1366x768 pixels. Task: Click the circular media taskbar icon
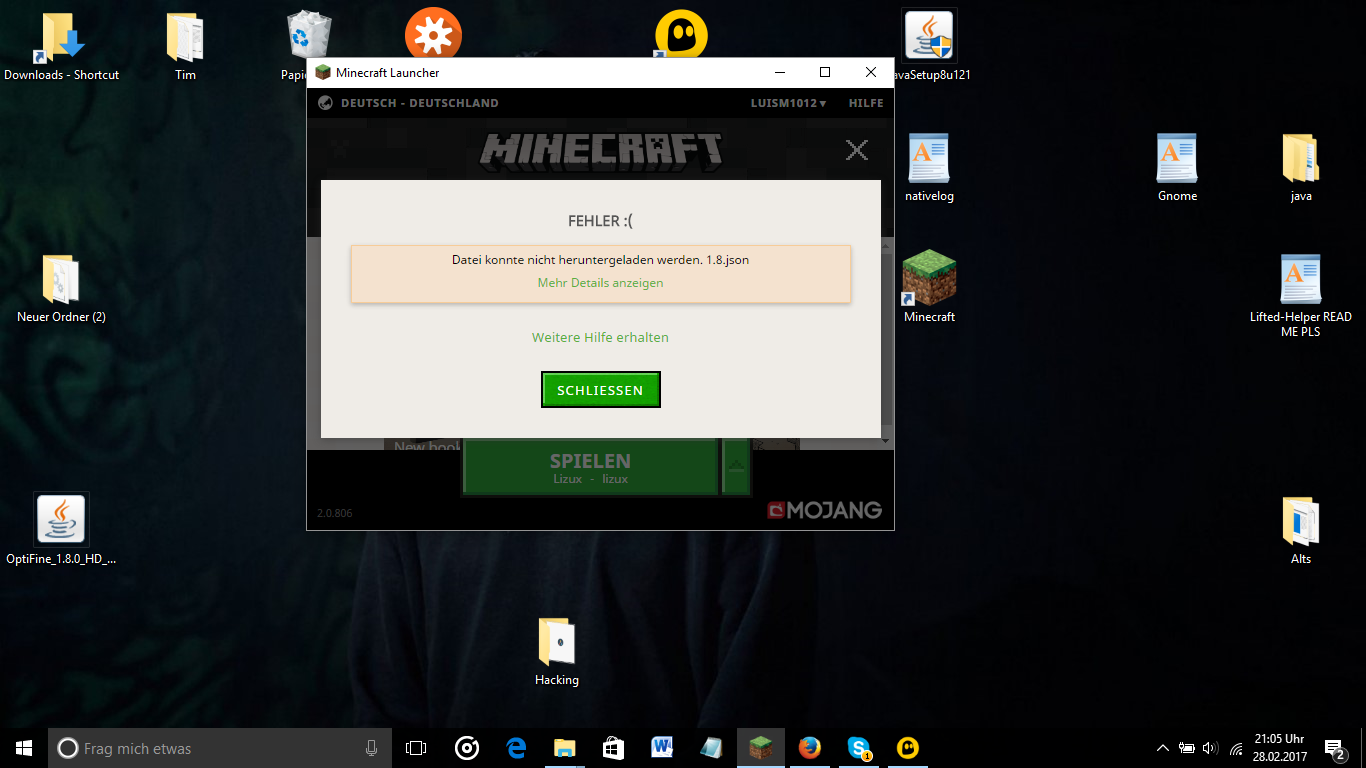click(x=467, y=748)
